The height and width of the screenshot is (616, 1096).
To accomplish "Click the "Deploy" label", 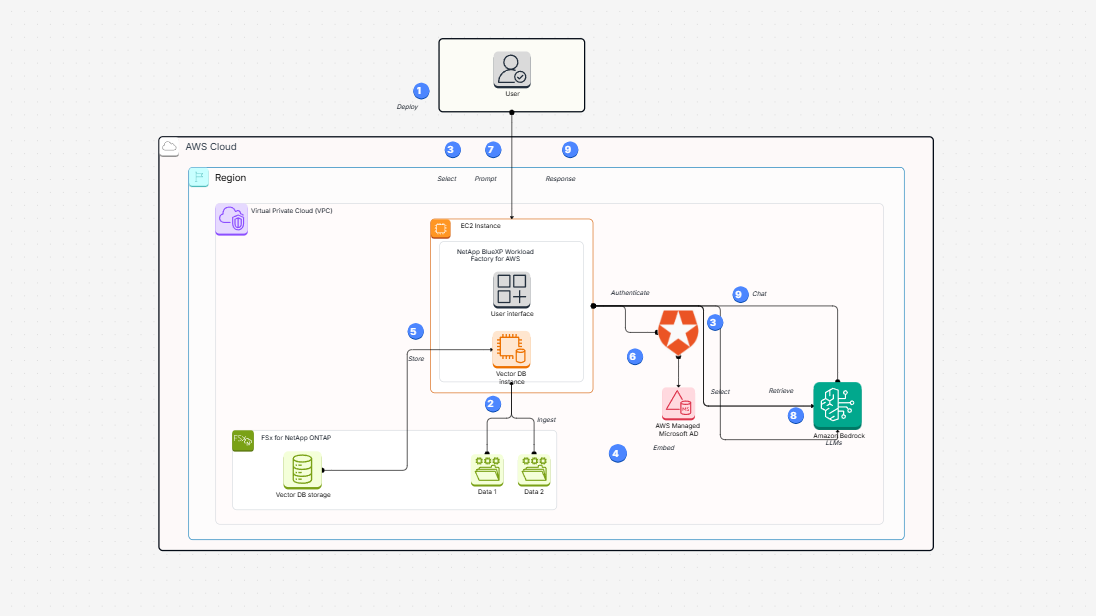I will (x=408, y=107).
